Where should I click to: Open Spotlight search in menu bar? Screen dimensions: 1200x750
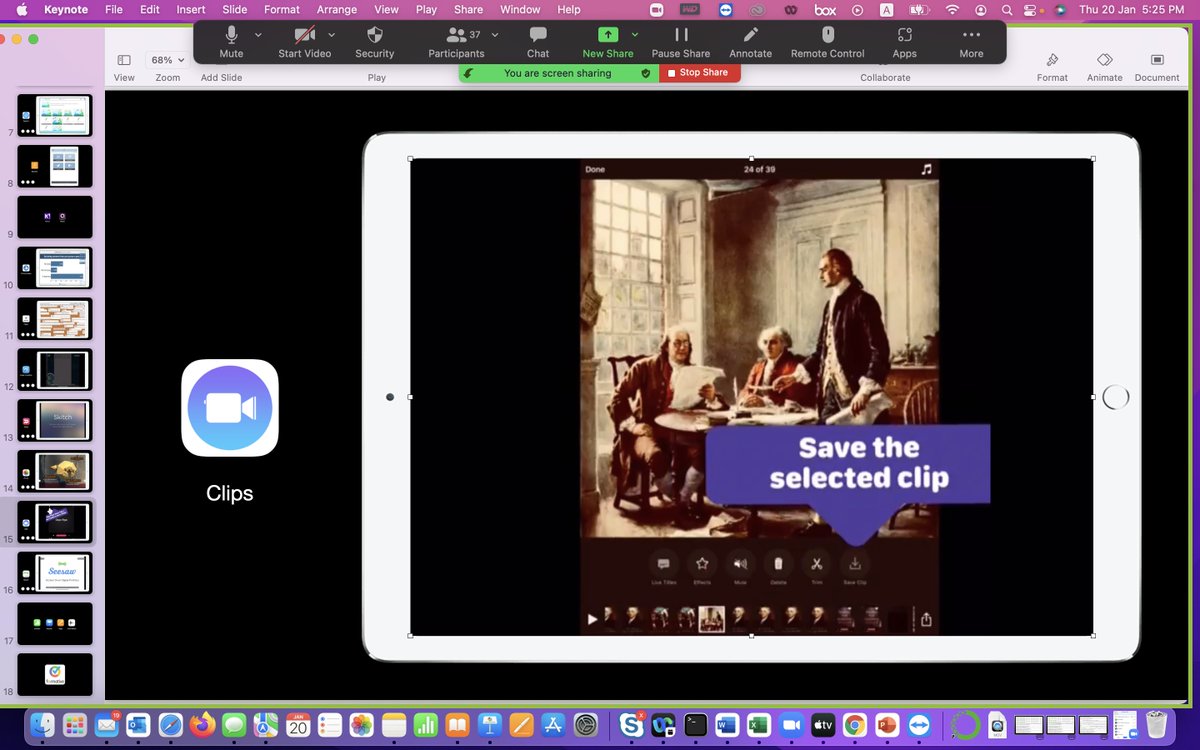(x=1006, y=9)
